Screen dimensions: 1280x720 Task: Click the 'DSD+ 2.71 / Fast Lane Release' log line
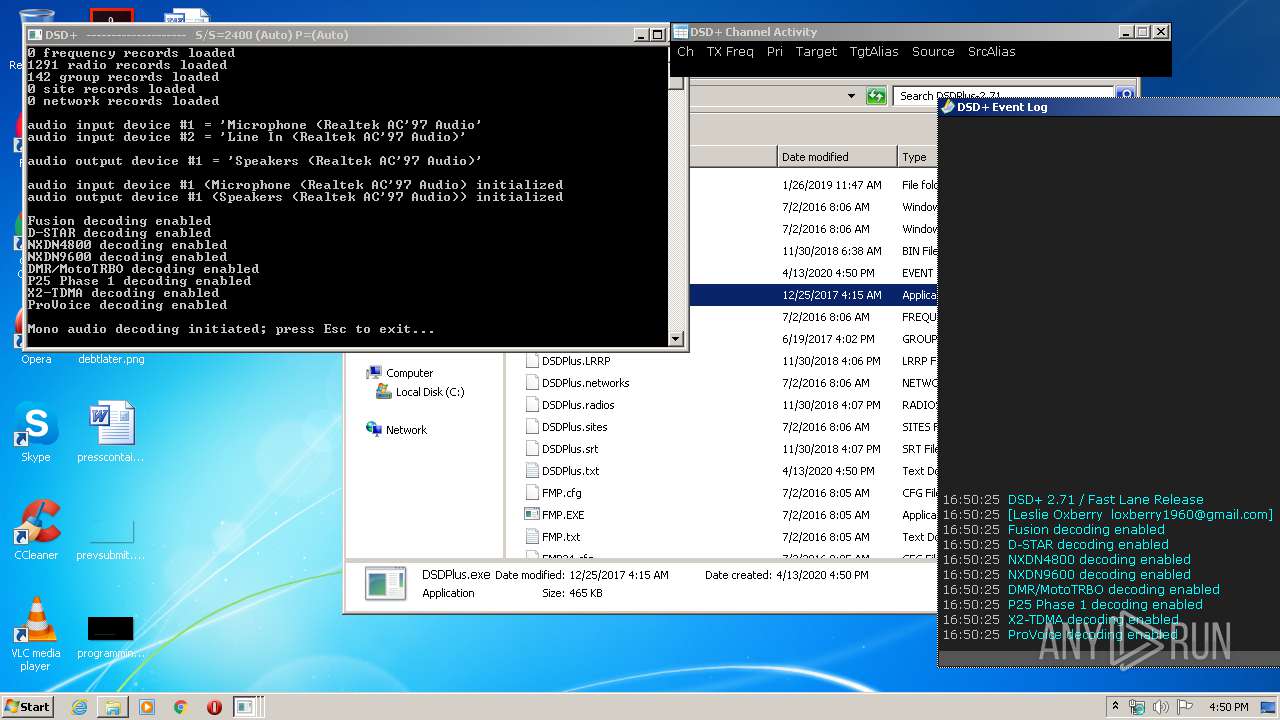(x=1105, y=500)
